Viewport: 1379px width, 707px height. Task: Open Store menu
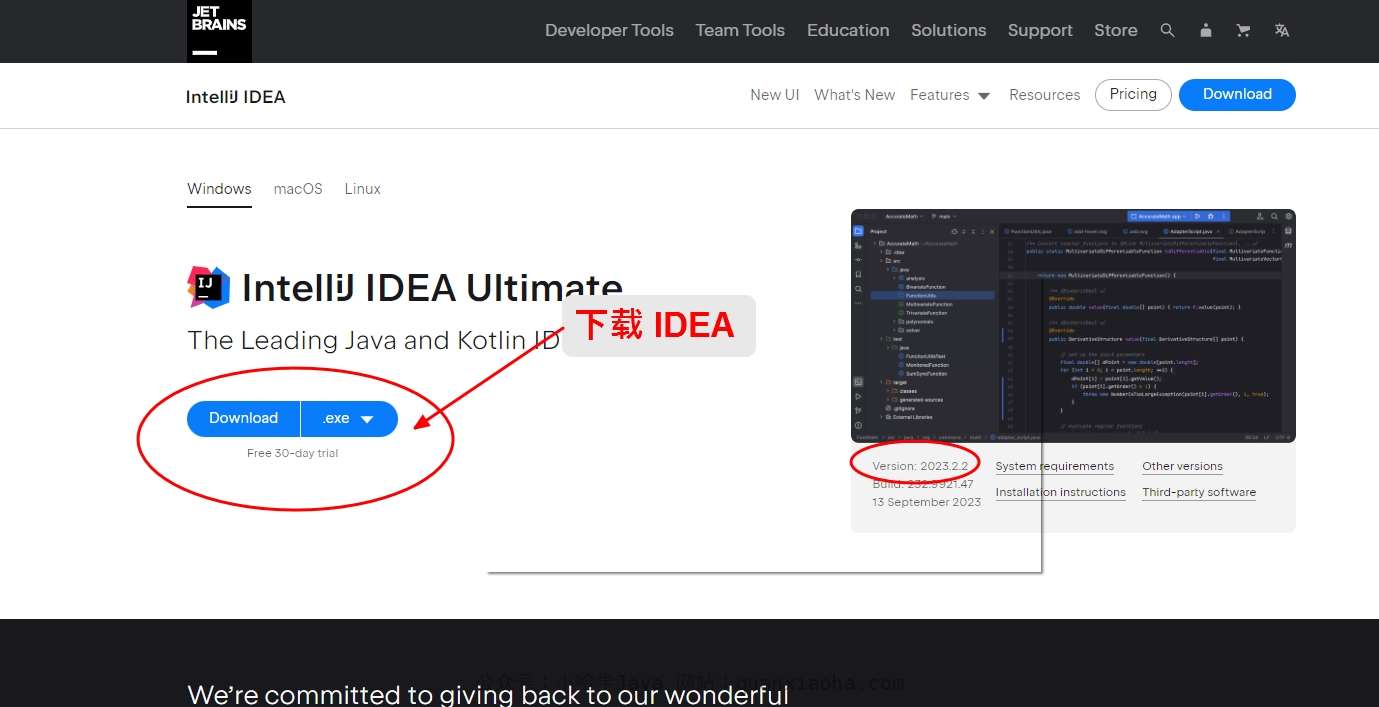tap(1115, 31)
